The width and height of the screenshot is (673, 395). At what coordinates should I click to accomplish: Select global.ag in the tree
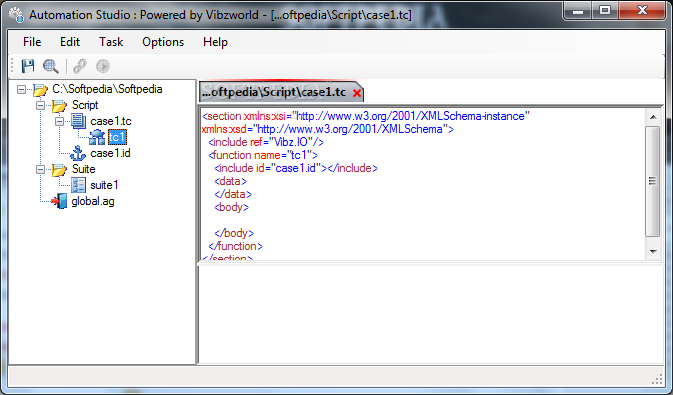click(x=93, y=201)
